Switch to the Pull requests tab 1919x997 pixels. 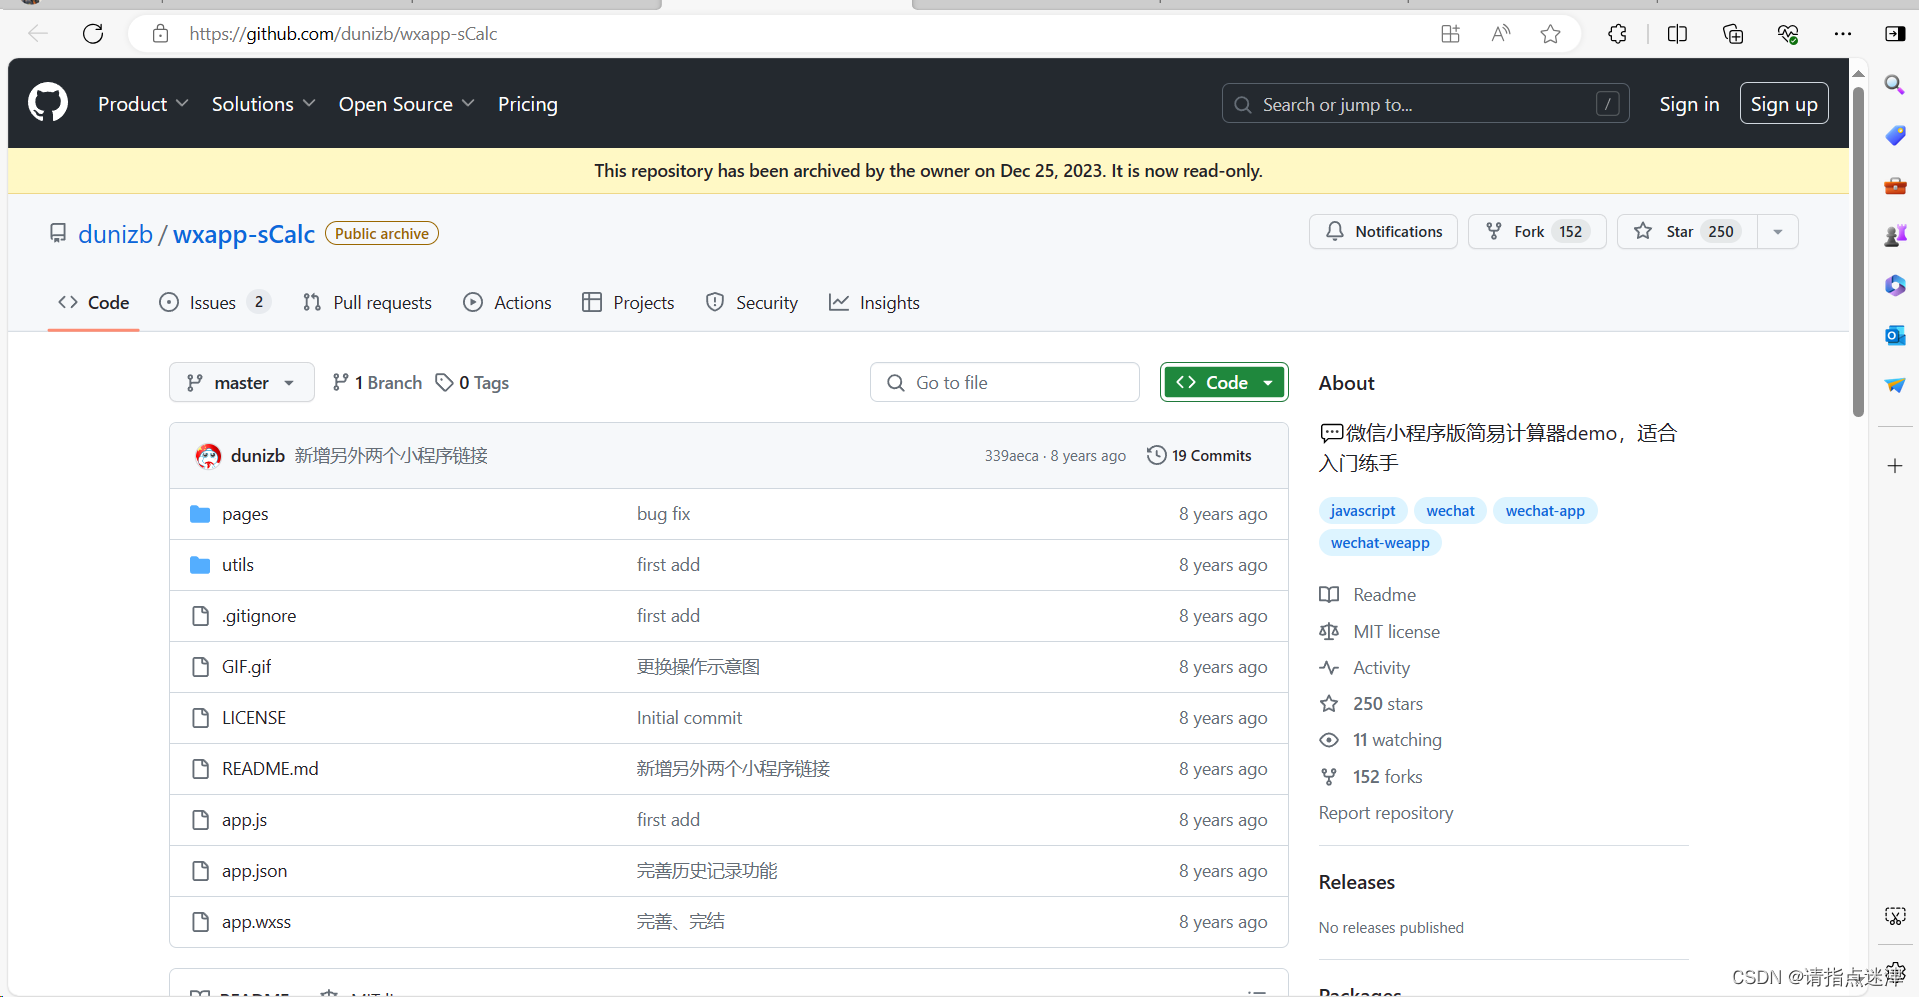tap(367, 303)
